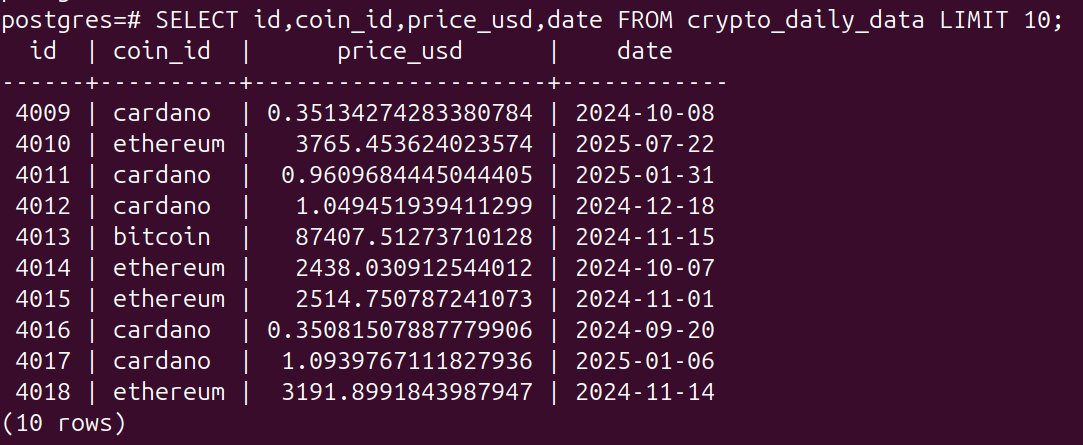Click the (10 rows) summary text
Image resolution: width=1083 pixels, height=445 pixels.
click(64, 422)
